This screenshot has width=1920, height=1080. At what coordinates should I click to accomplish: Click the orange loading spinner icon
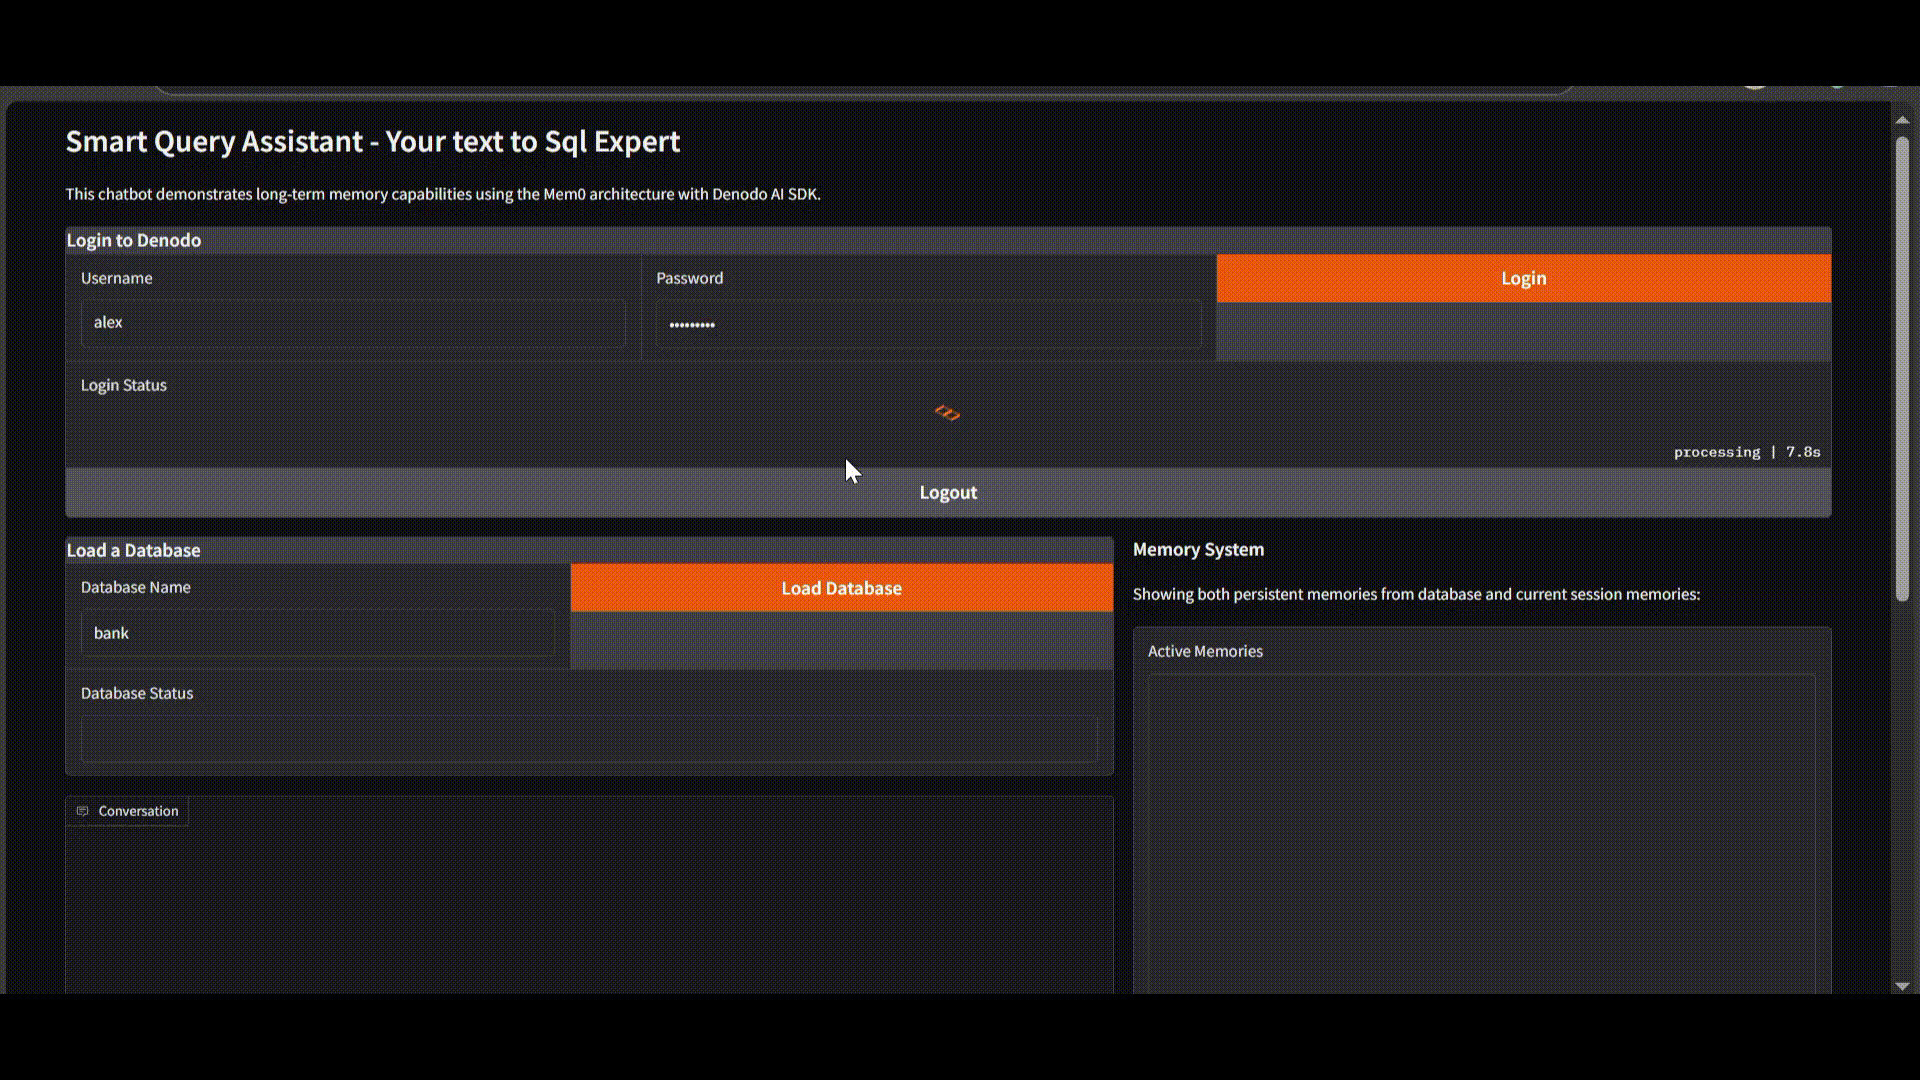coord(947,413)
